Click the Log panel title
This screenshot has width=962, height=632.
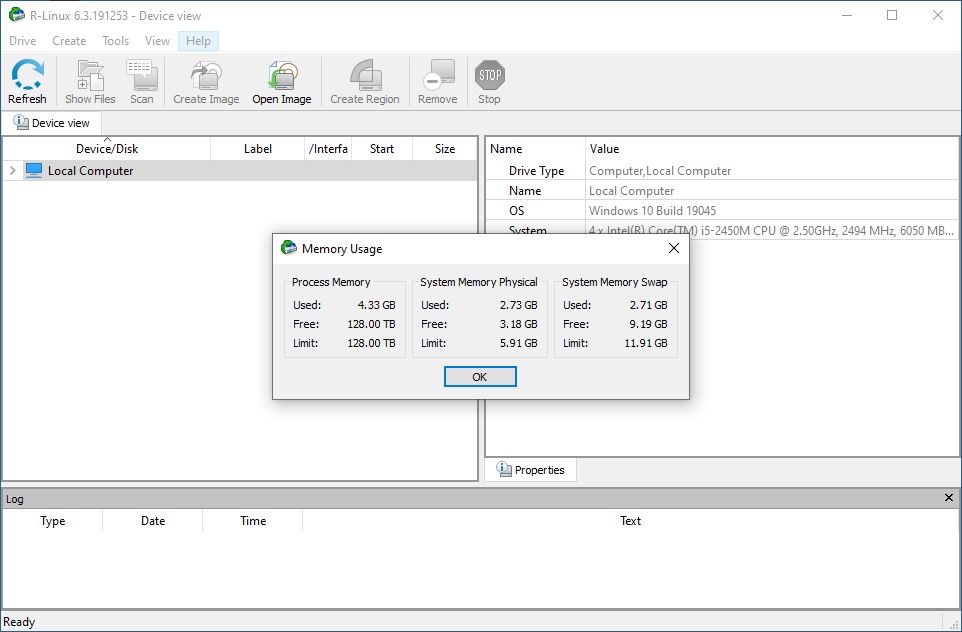point(15,499)
